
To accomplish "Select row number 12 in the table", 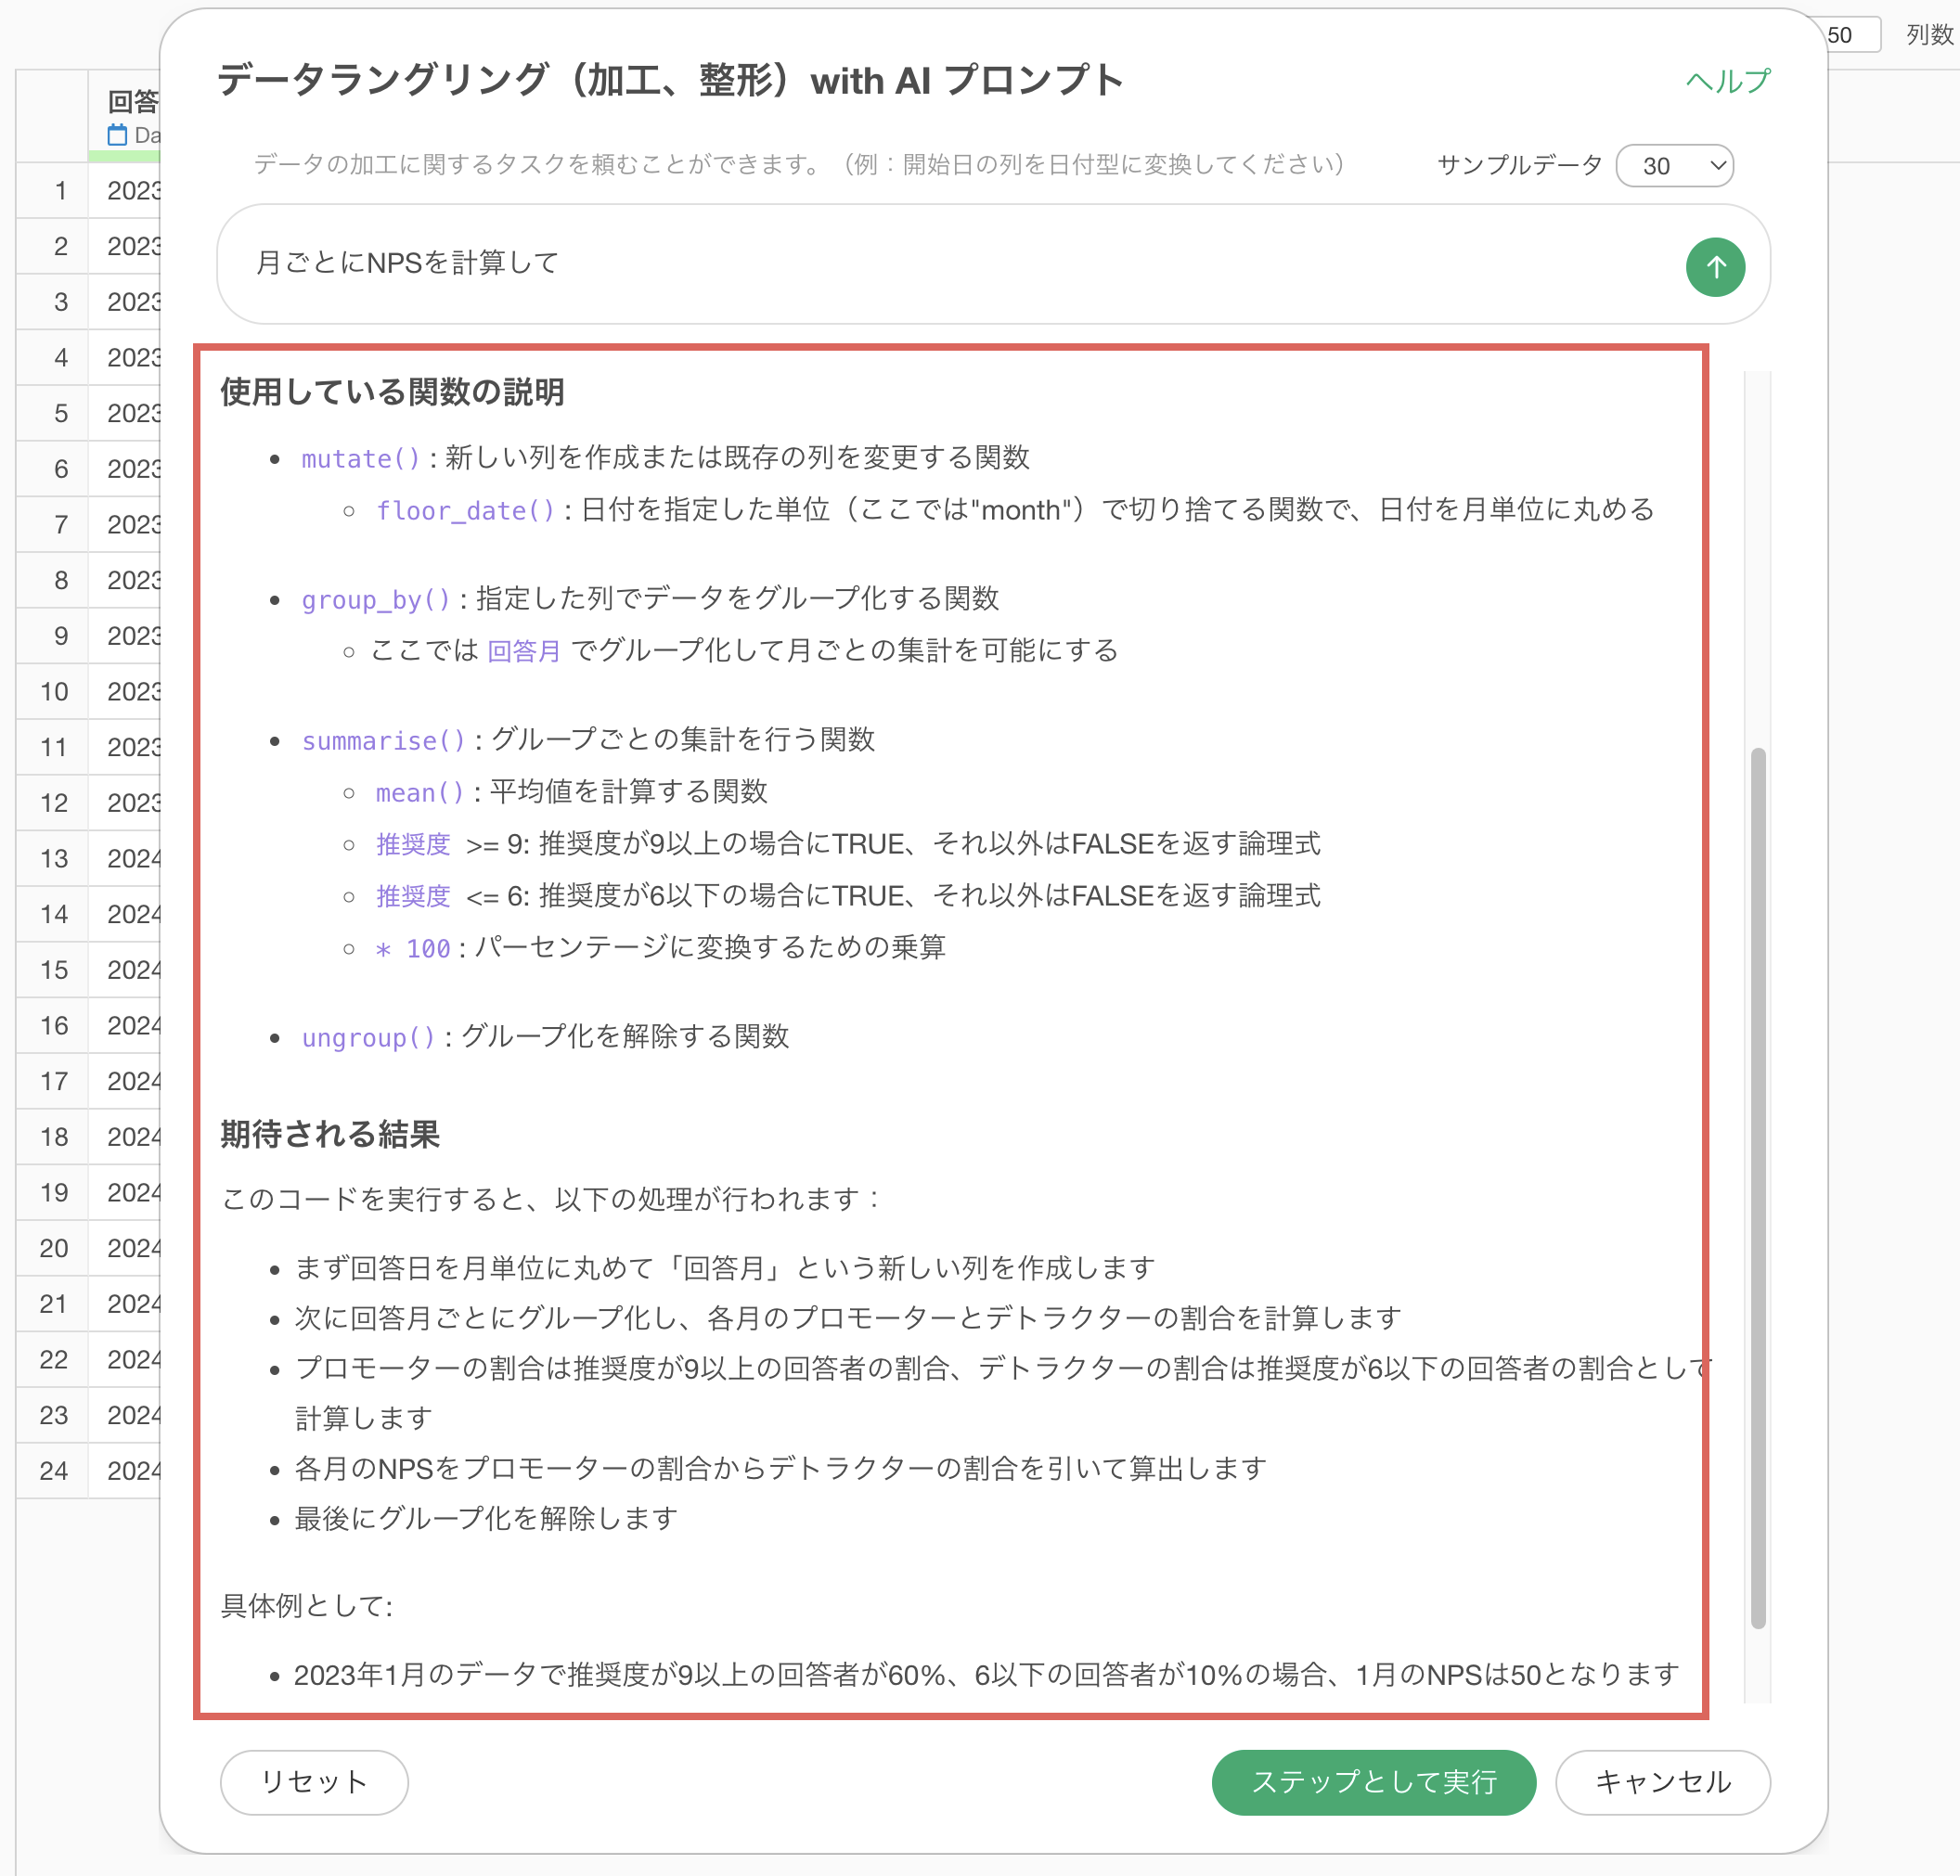I will click(54, 803).
